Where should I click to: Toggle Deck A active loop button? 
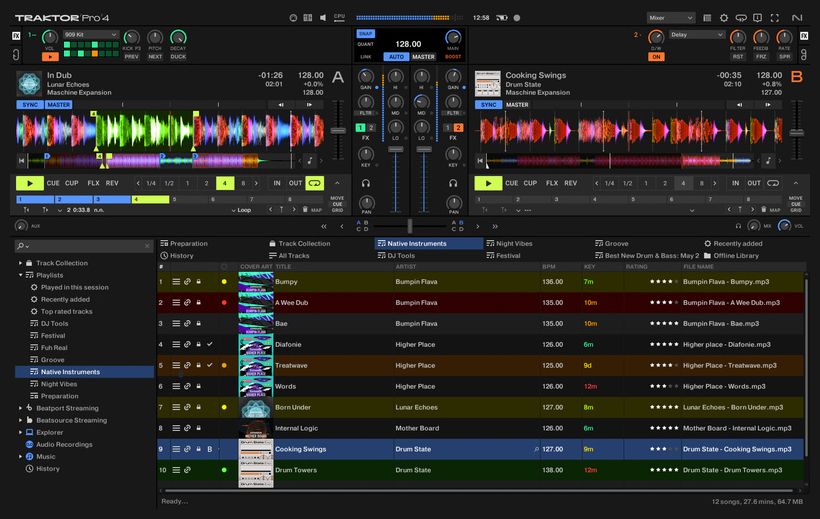pyautogui.click(x=314, y=183)
